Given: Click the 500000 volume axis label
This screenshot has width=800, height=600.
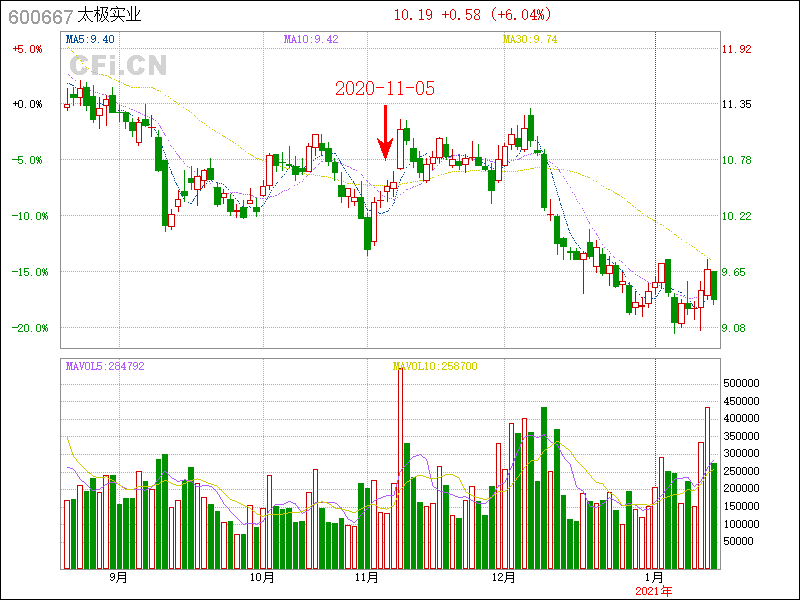Looking at the screenshot, I should [x=746, y=383].
